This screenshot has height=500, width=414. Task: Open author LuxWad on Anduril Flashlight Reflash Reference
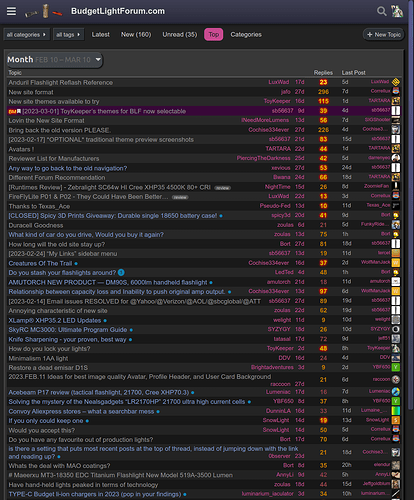click(x=279, y=82)
